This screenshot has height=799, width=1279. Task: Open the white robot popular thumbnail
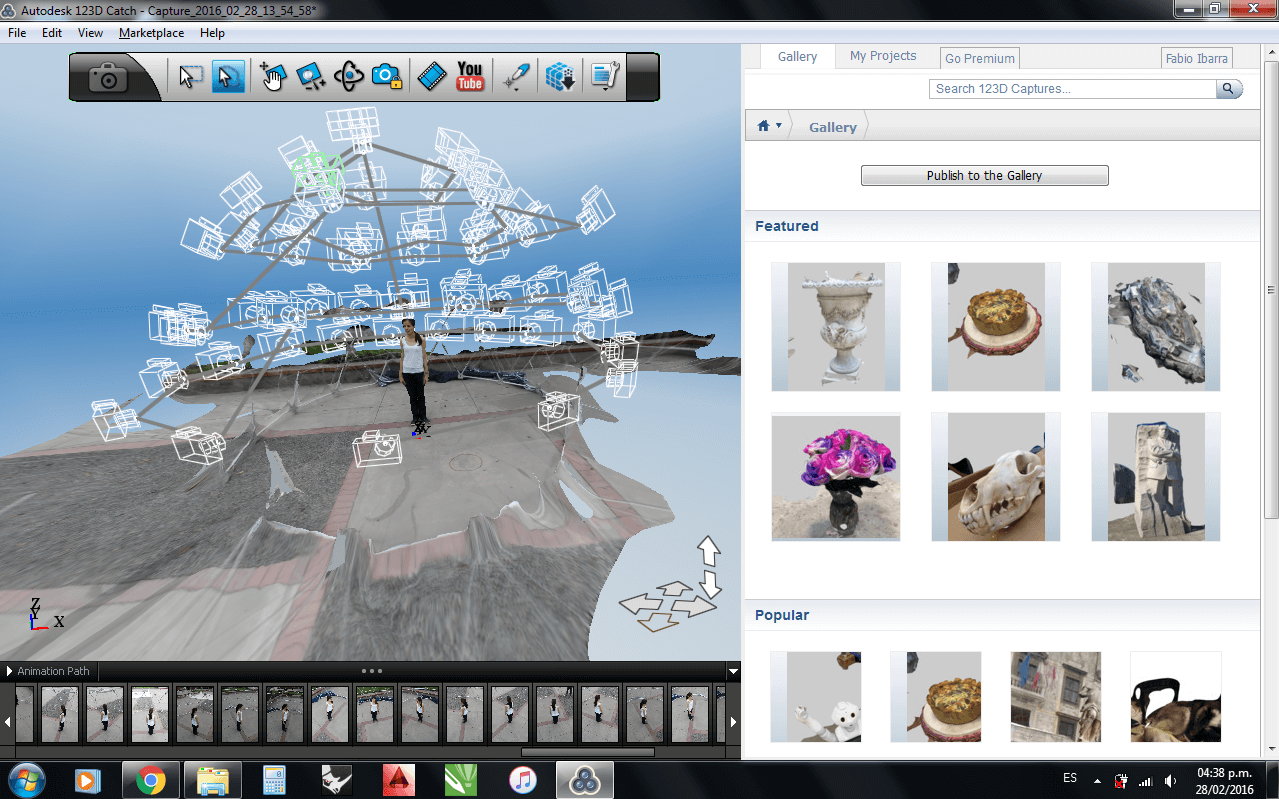[816, 697]
